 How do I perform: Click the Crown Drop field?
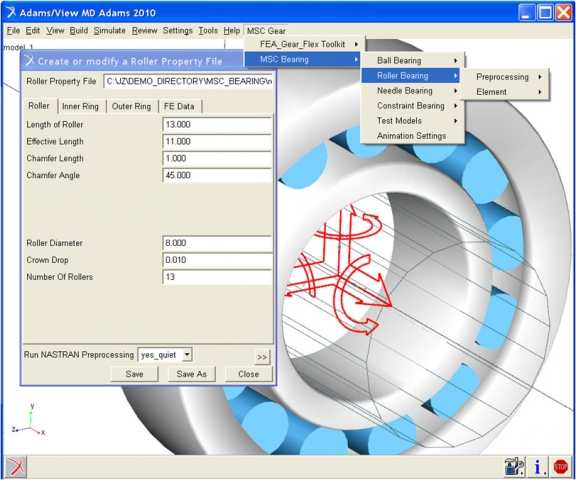[217, 260]
